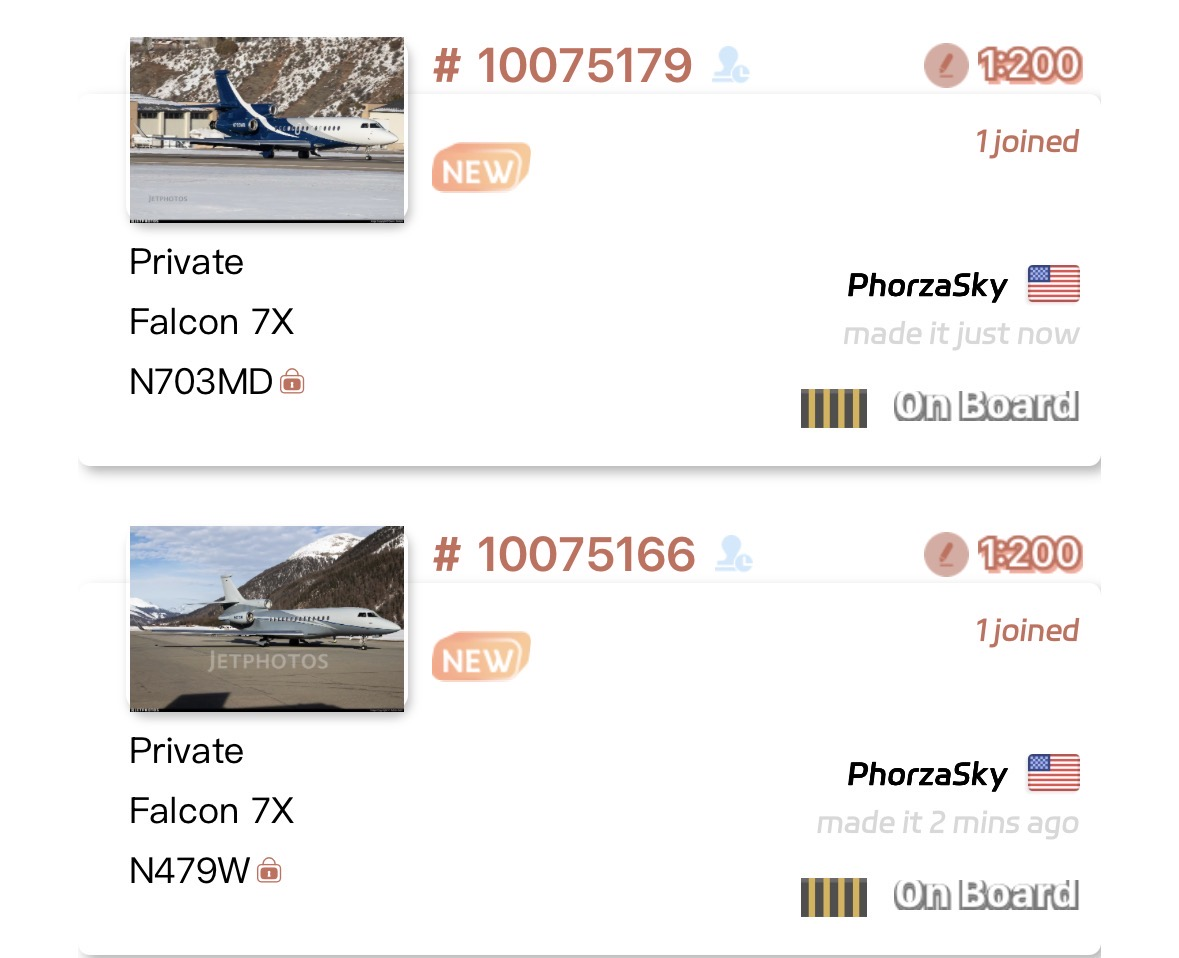Select the US flag on the N479W card
The image size is (1179, 958).
click(1054, 774)
